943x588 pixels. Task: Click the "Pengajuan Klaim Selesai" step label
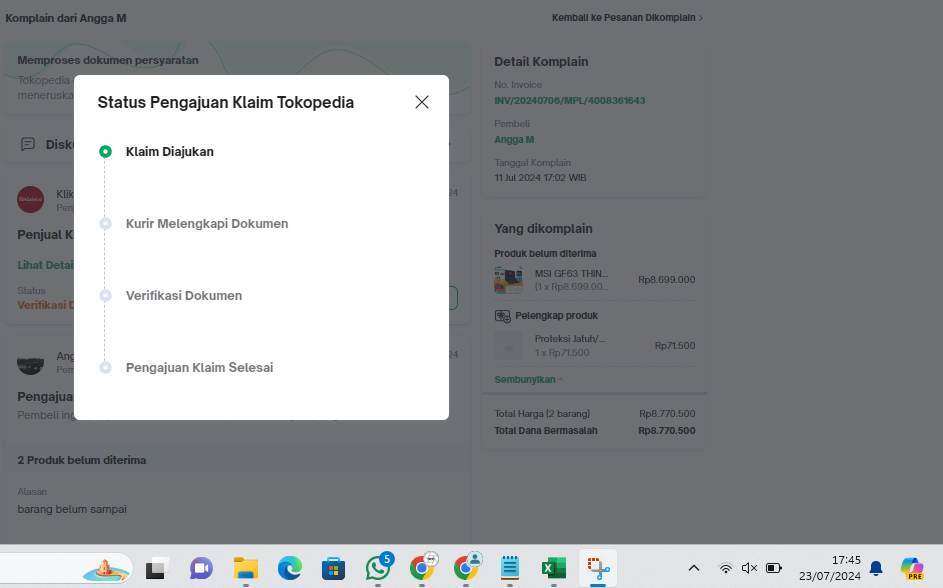(x=199, y=367)
